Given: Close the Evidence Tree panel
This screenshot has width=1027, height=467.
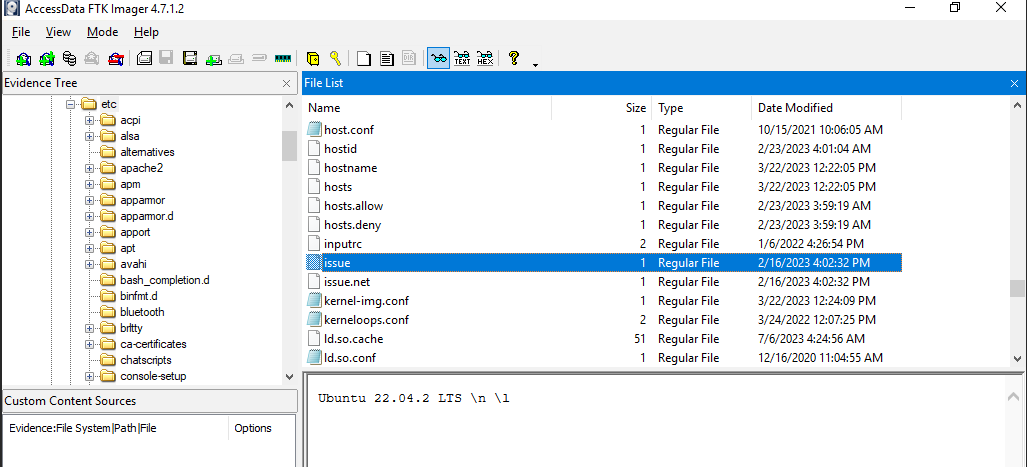Looking at the screenshot, I should tap(286, 83).
